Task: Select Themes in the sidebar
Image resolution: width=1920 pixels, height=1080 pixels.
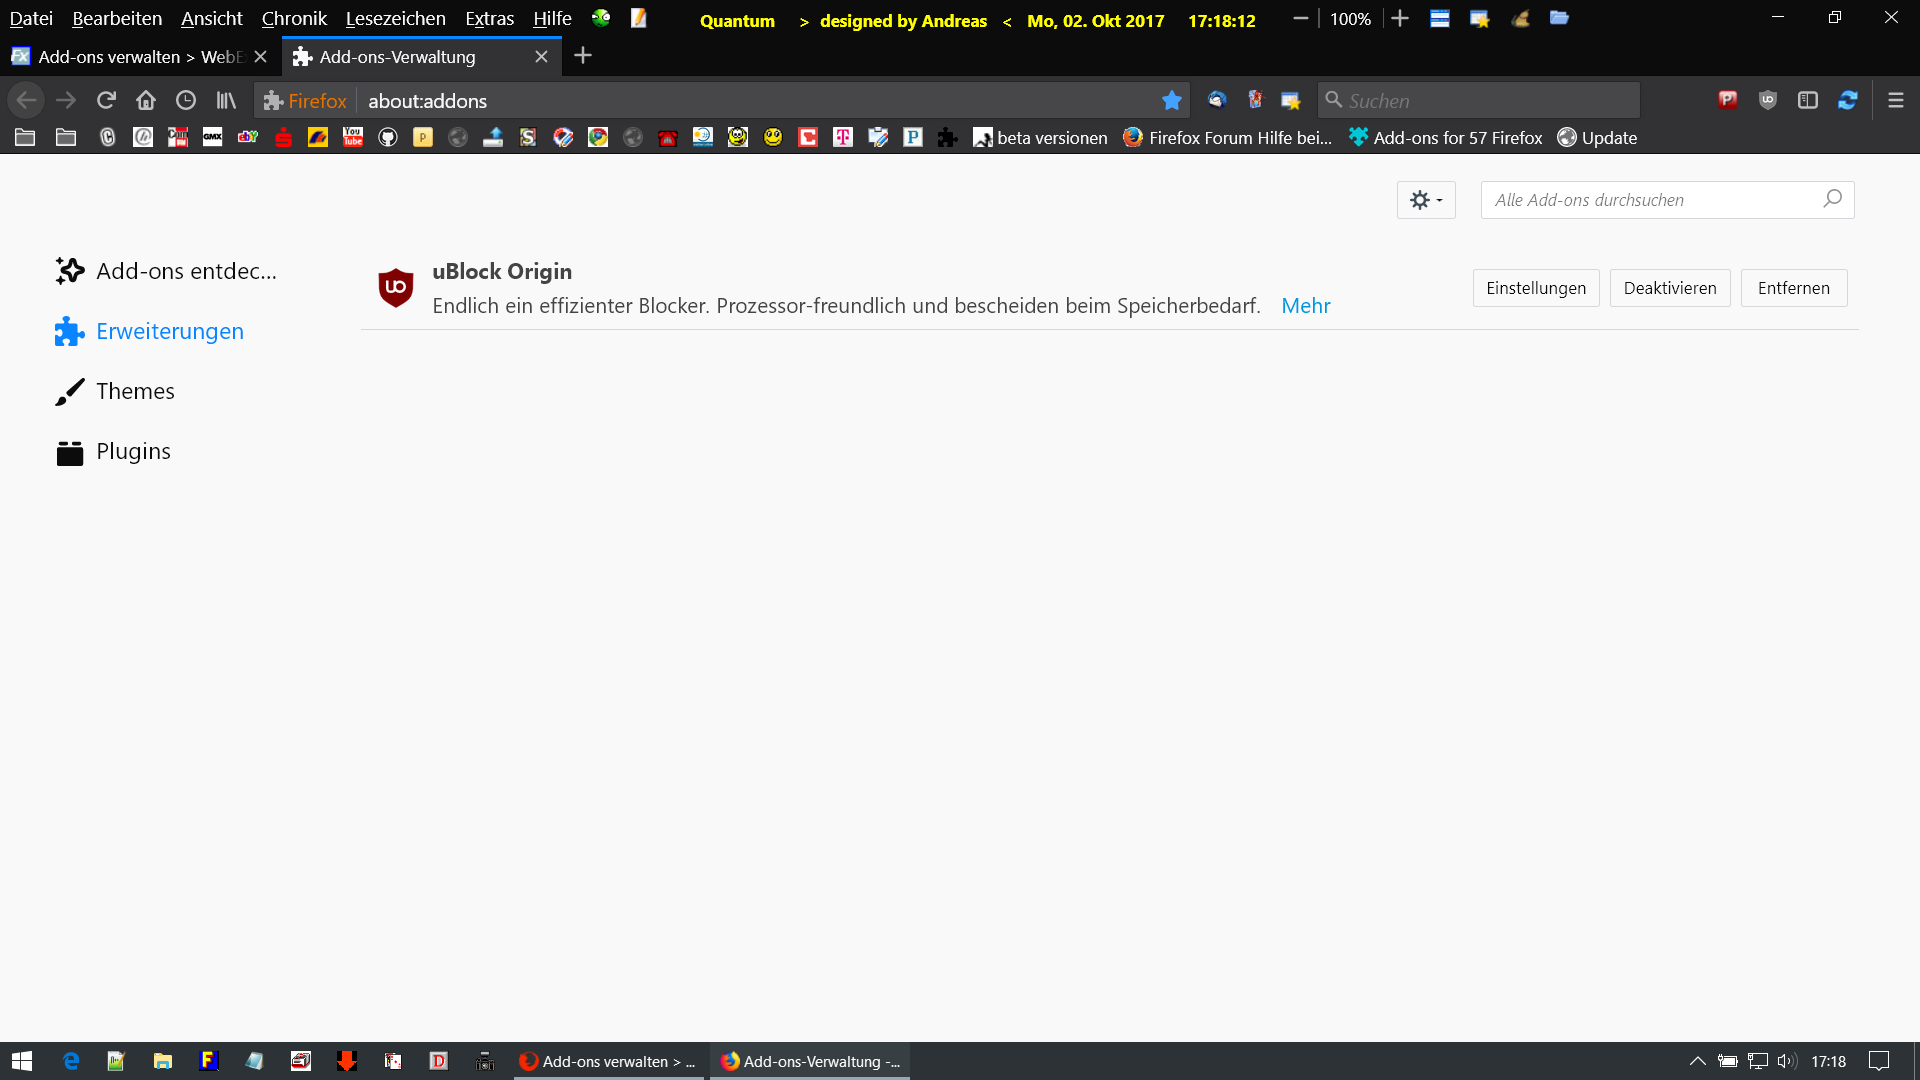Action: point(135,391)
